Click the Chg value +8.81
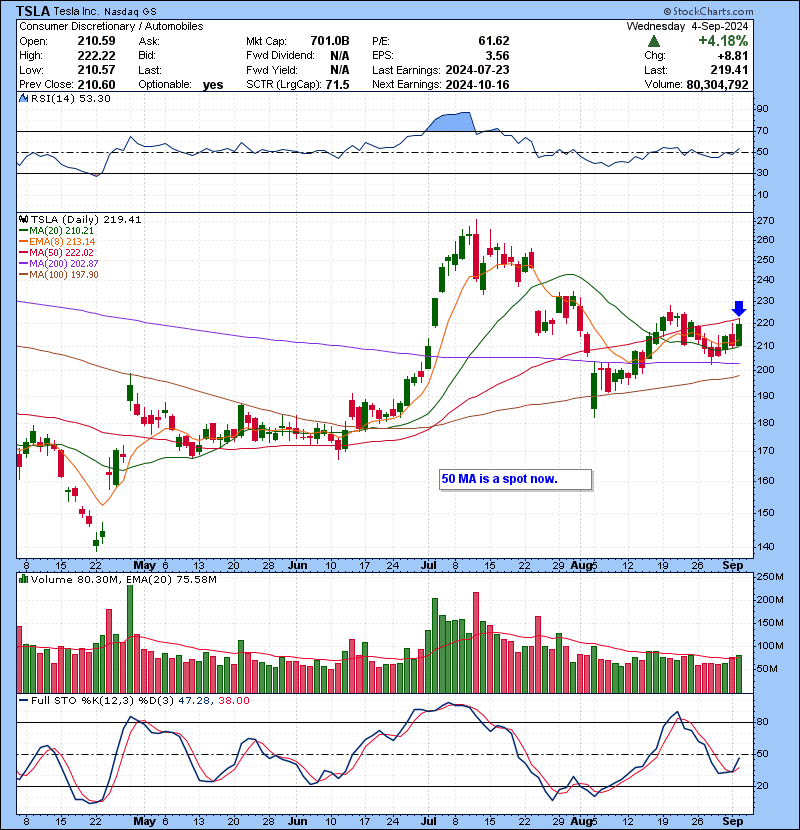Viewport: 800px width, 830px height. (733, 56)
